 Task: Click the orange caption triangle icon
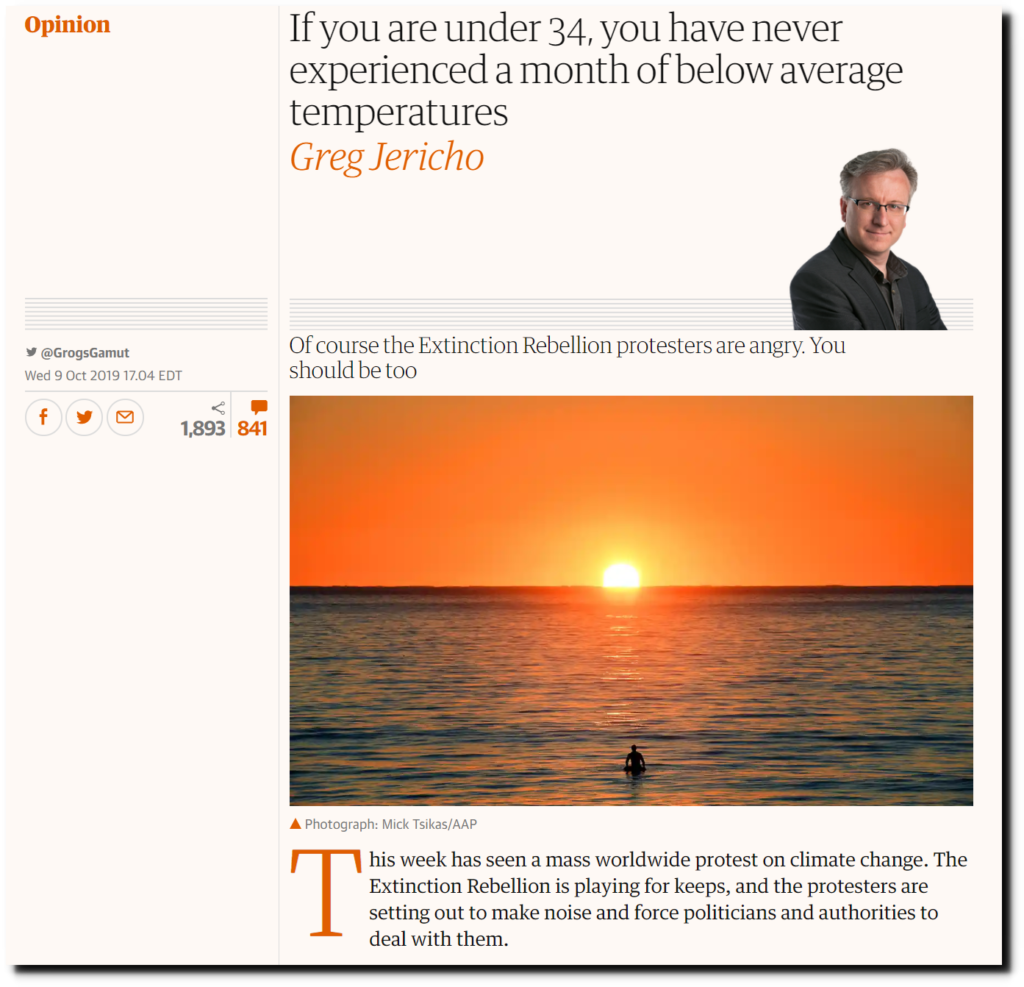tap(295, 824)
